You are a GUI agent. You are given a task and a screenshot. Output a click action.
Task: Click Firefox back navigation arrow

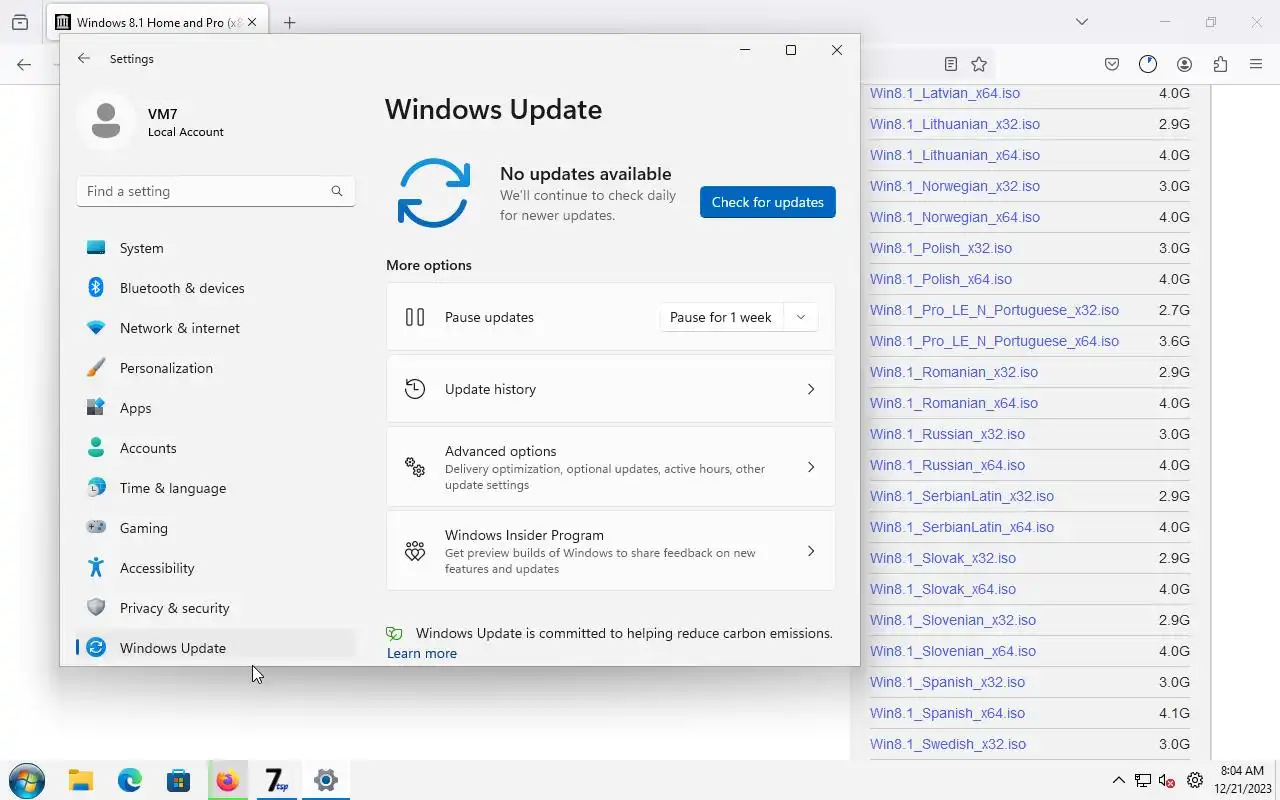point(24,64)
